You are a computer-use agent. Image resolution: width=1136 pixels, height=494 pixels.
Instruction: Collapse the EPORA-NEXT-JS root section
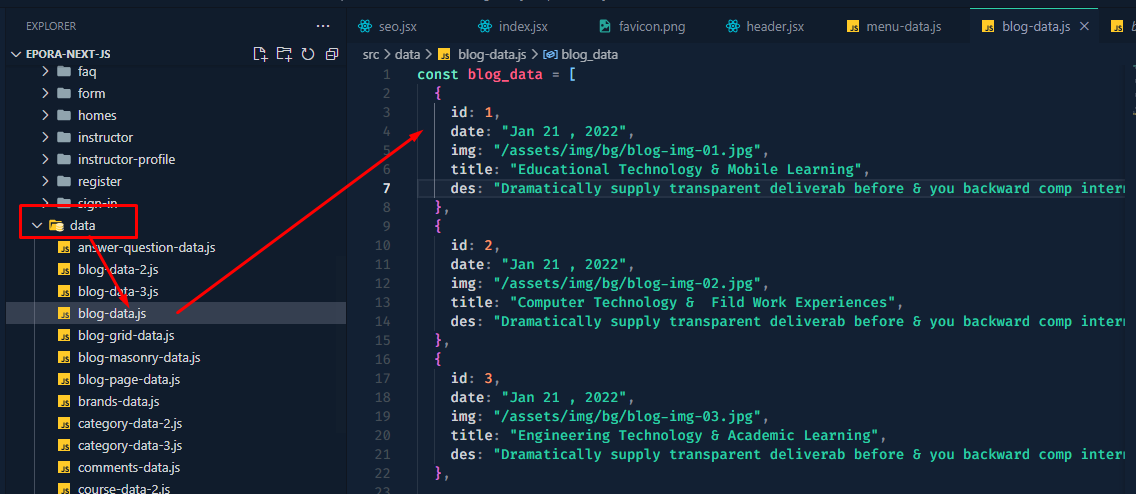pos(15,54)
